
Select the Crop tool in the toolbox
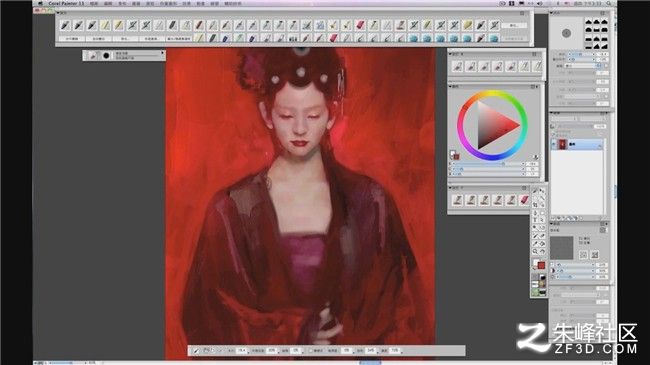pos(535,205)
